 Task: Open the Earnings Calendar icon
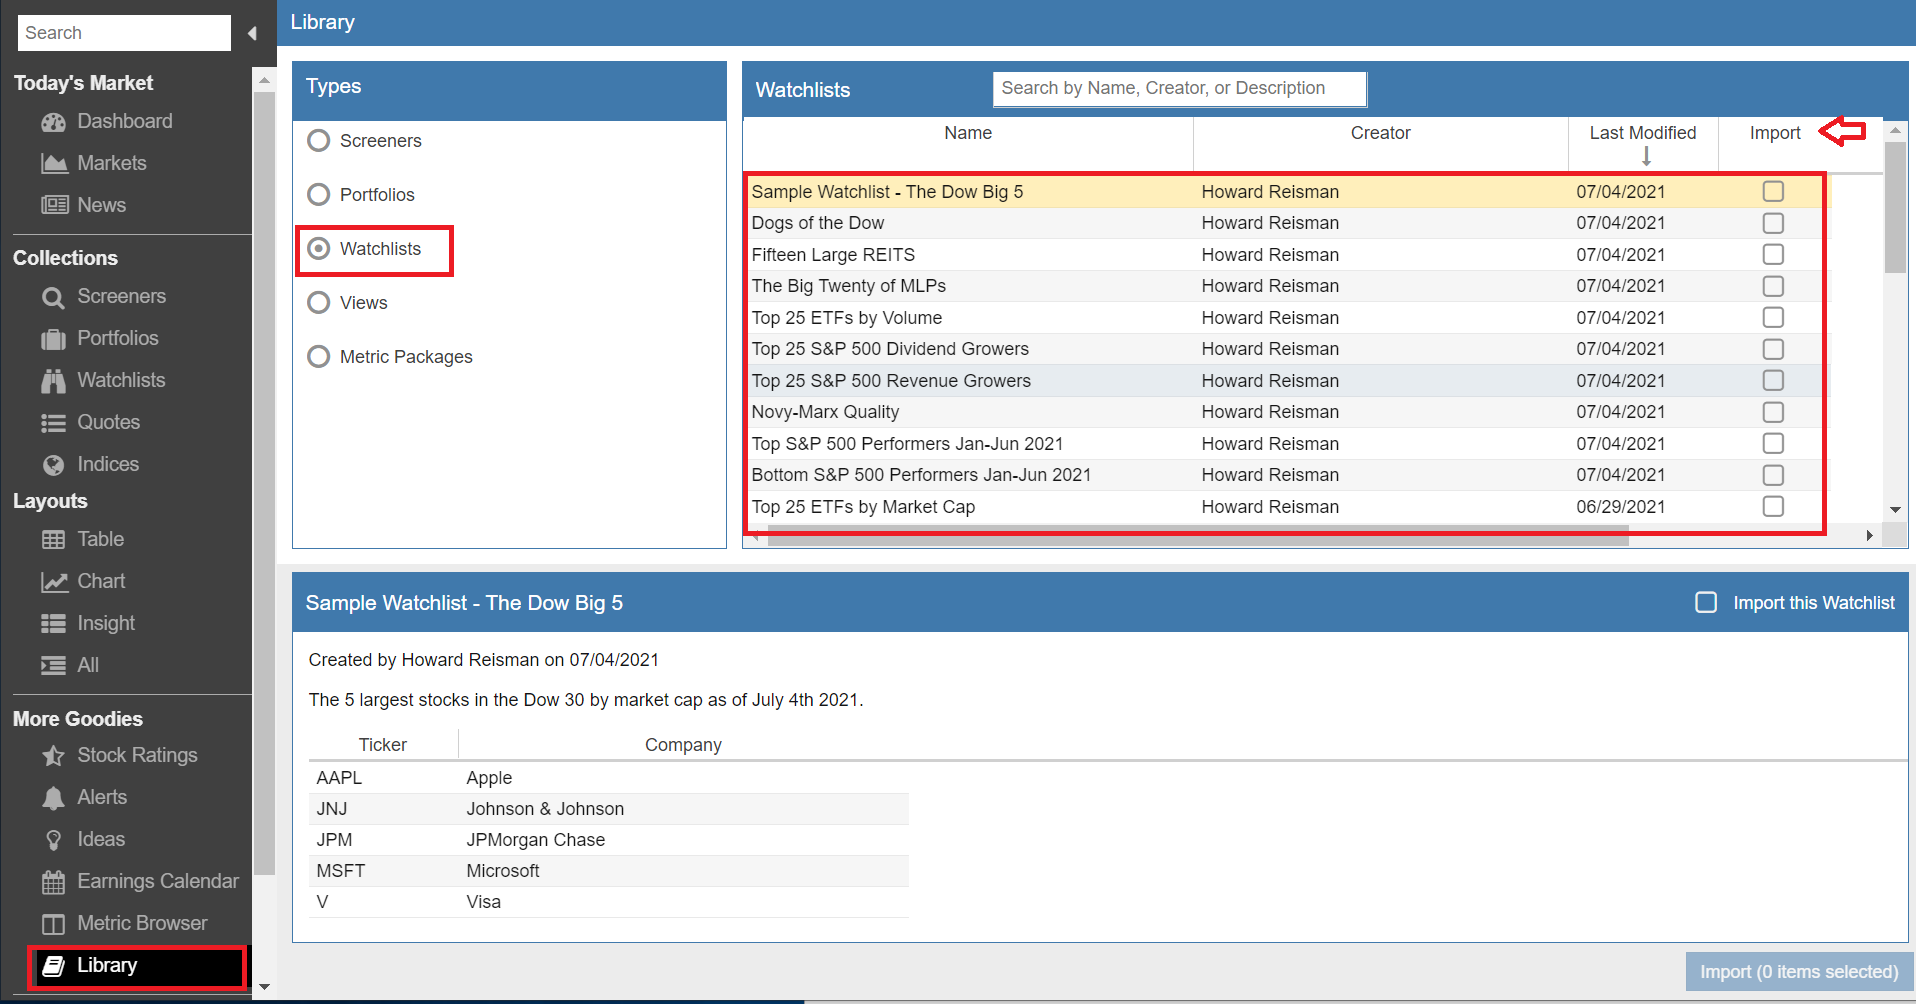point(53,882)
